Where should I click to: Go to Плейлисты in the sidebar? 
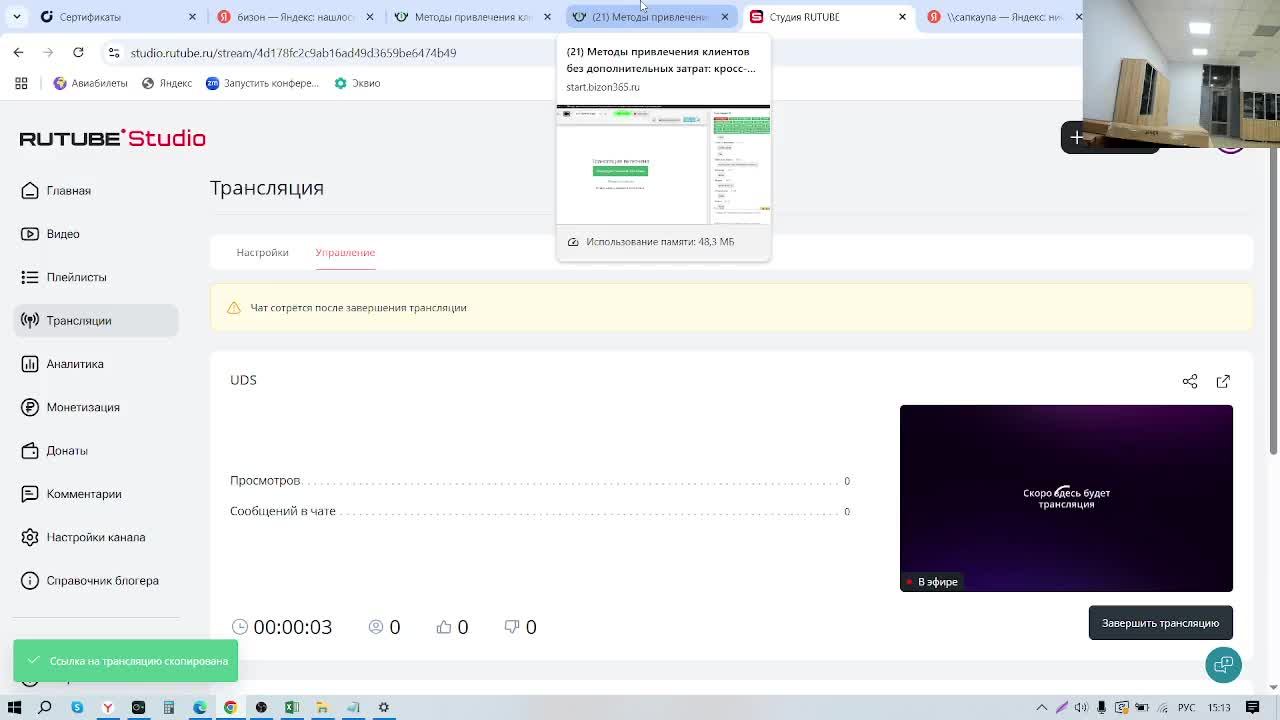coord(96,277)
